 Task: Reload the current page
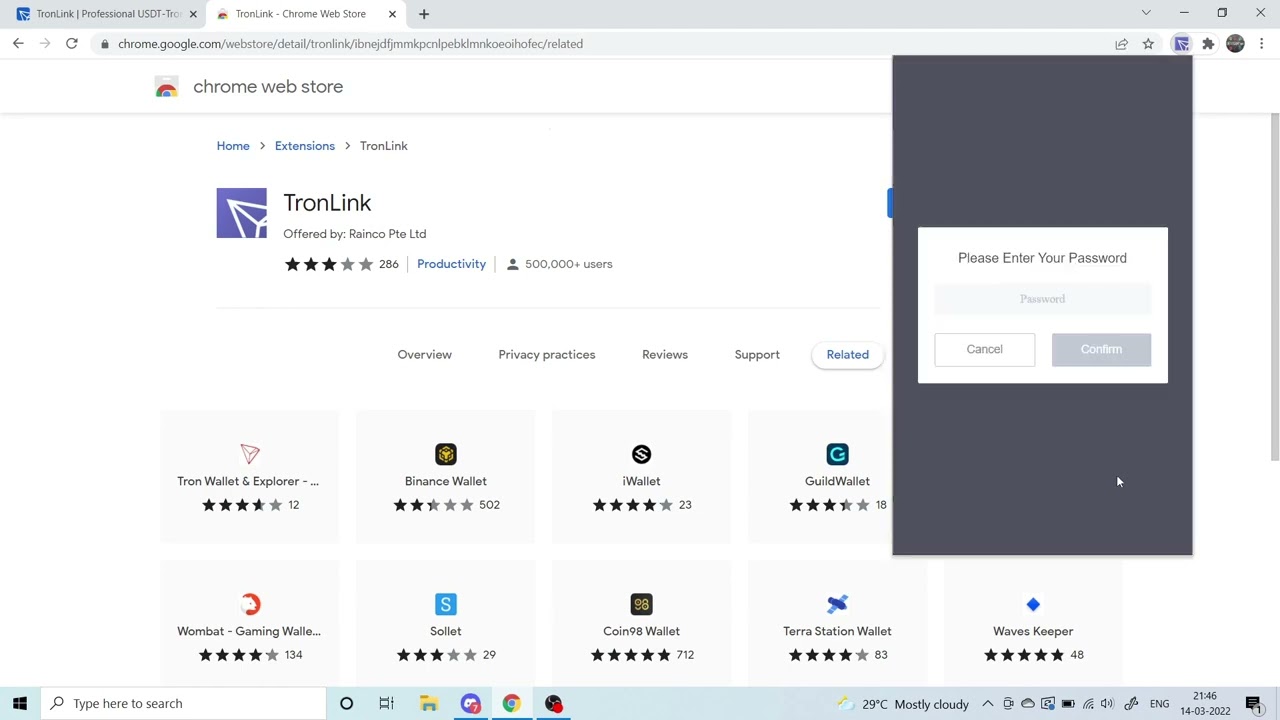[72, 44]
